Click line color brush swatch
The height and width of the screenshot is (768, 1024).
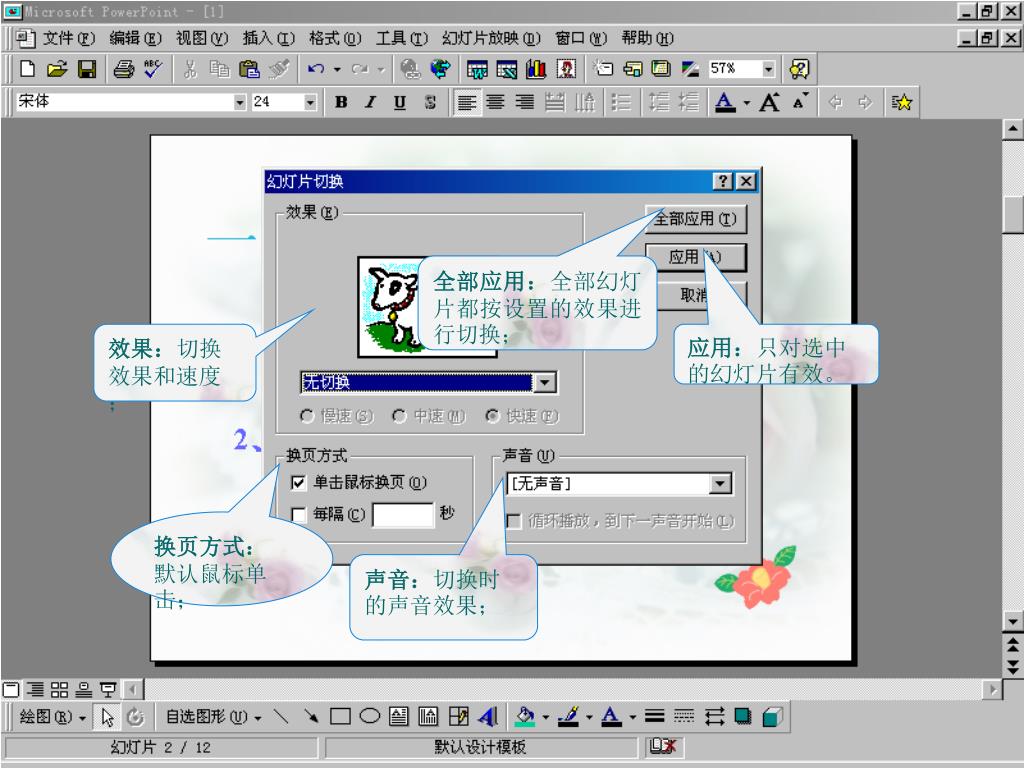pyautogui.click(x=569, y=716)
